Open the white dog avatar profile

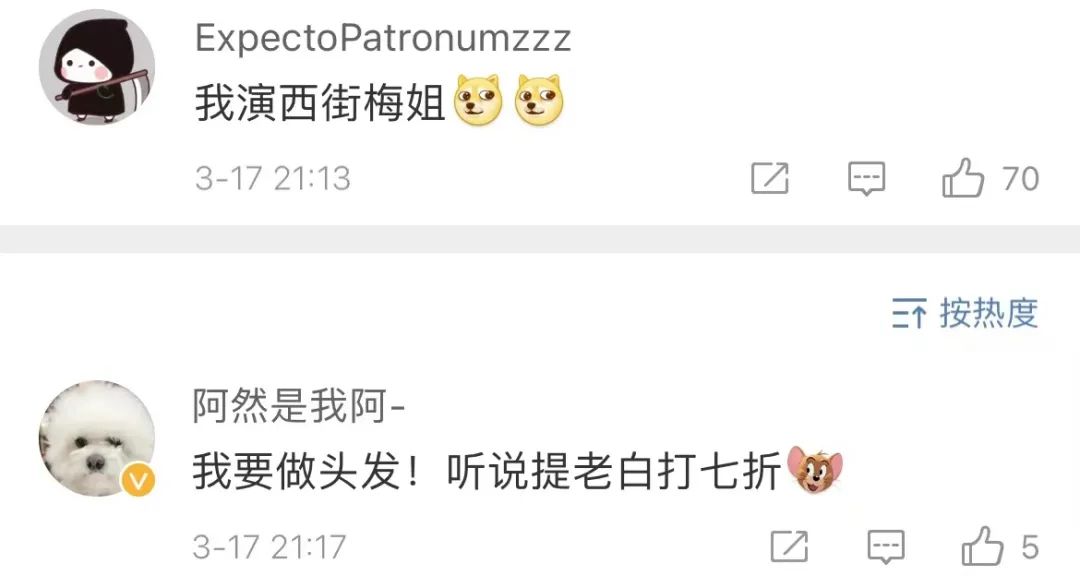point(96,438)
